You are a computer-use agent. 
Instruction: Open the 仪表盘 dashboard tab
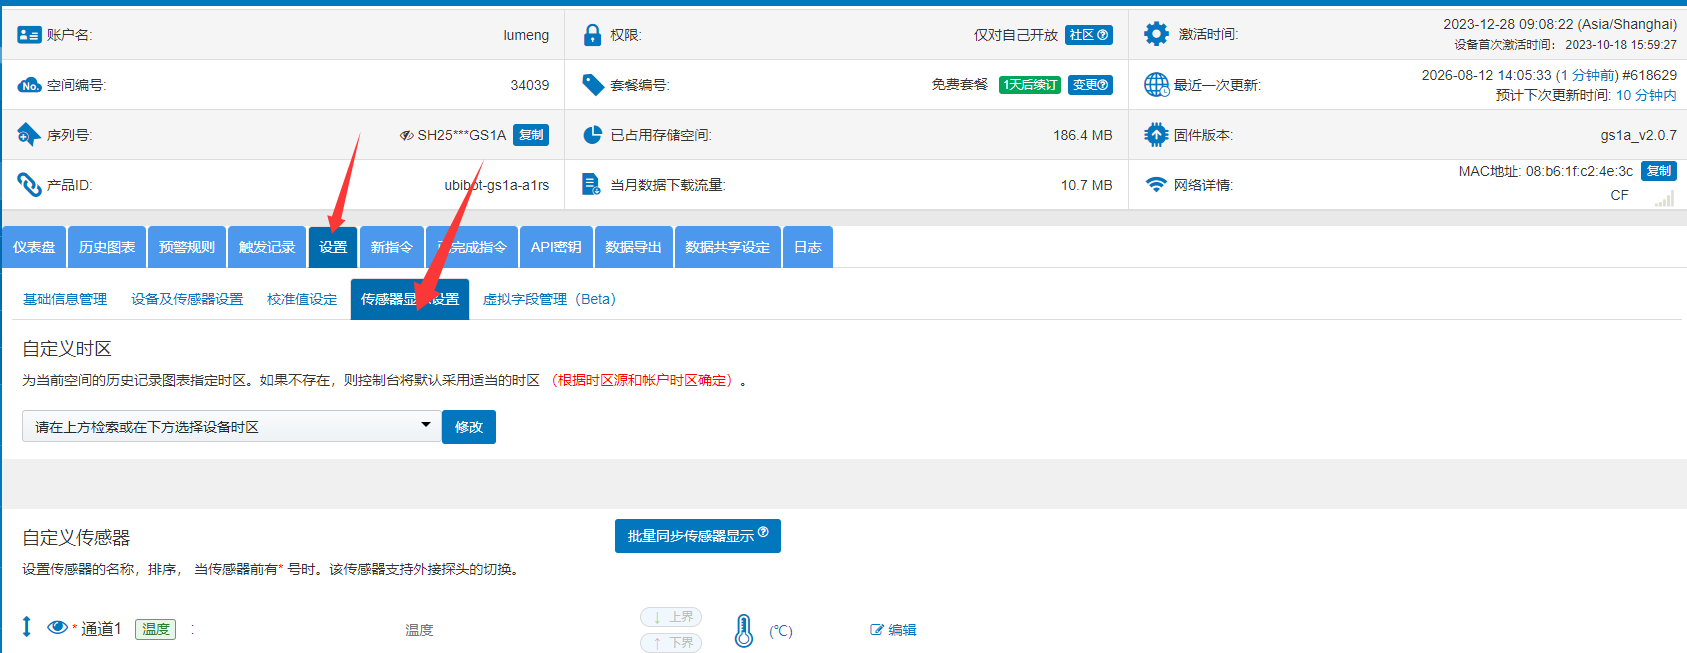click(34, 247)
